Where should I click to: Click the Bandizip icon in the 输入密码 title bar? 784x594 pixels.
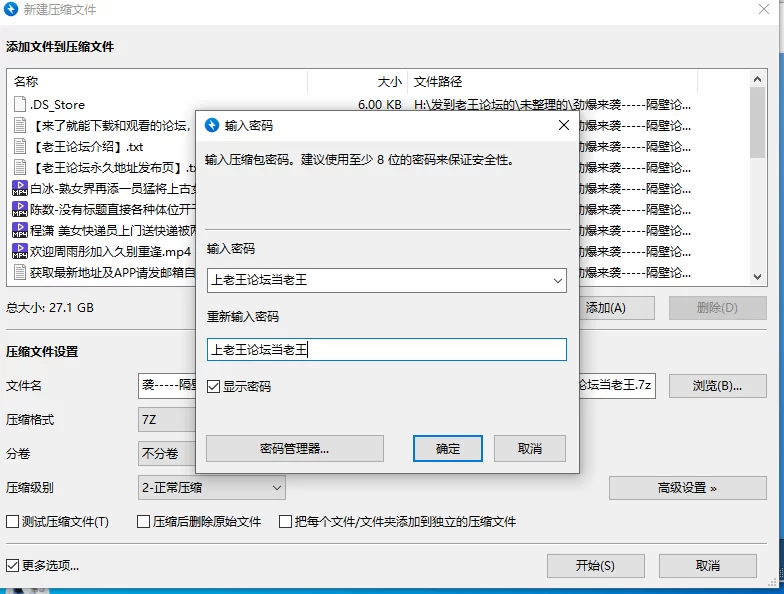(x=211, y=125)
